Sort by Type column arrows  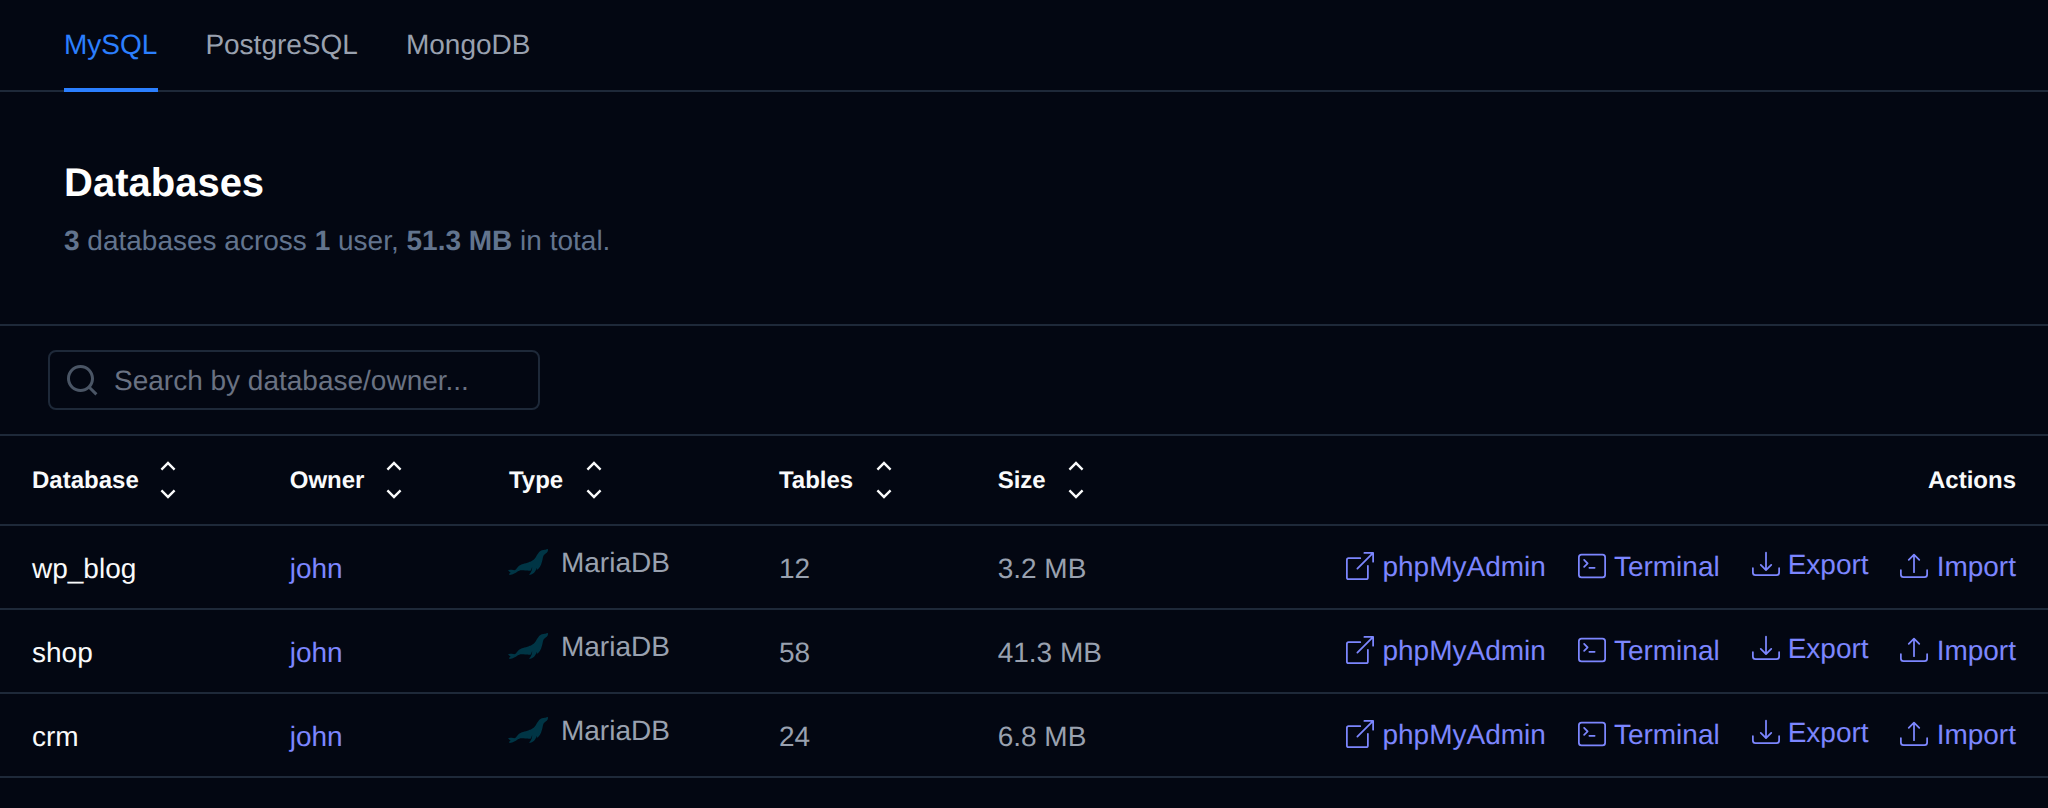pos(594,480)
